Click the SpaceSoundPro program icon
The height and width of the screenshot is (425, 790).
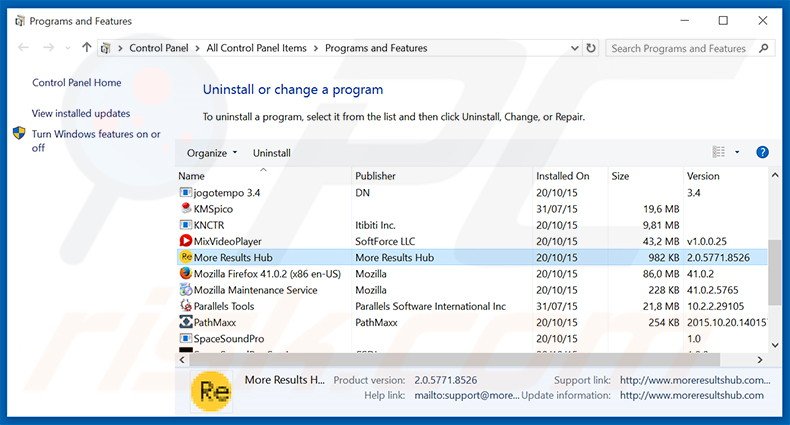tap(186, 338)
